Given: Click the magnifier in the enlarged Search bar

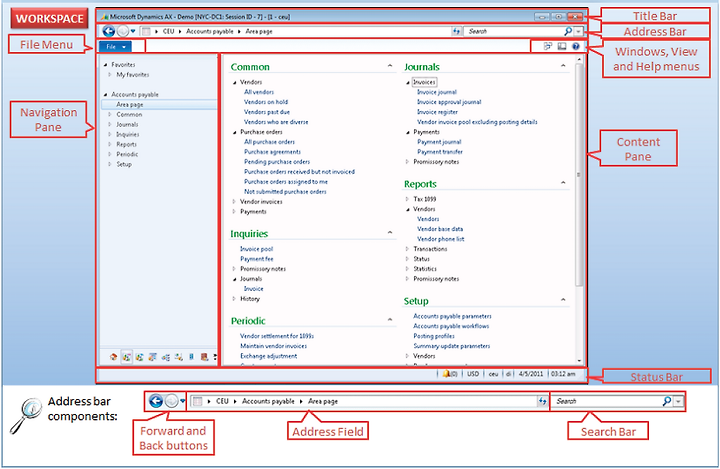Looking at the screenshot, I should 667,401.
